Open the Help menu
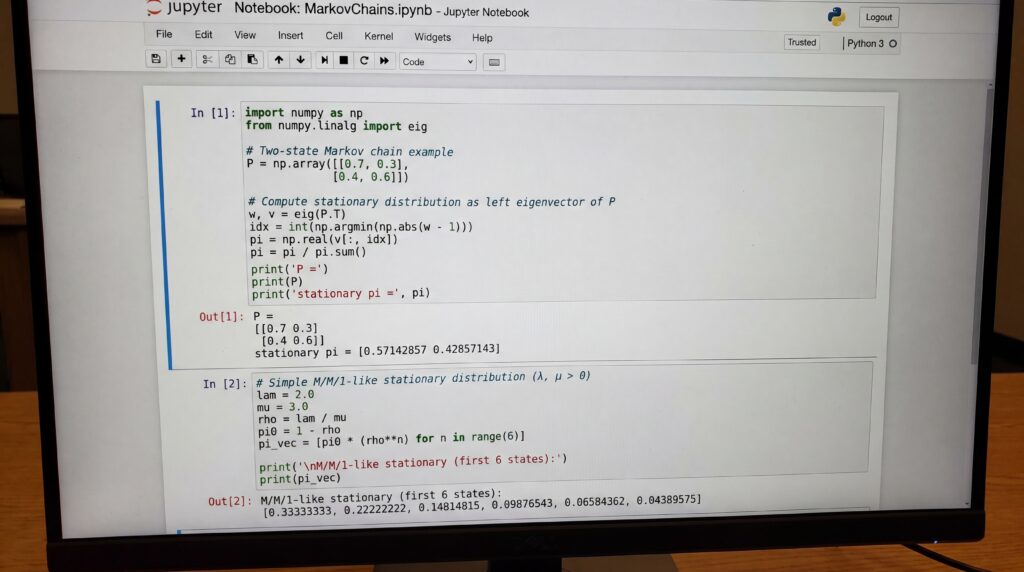 point(482,38)
